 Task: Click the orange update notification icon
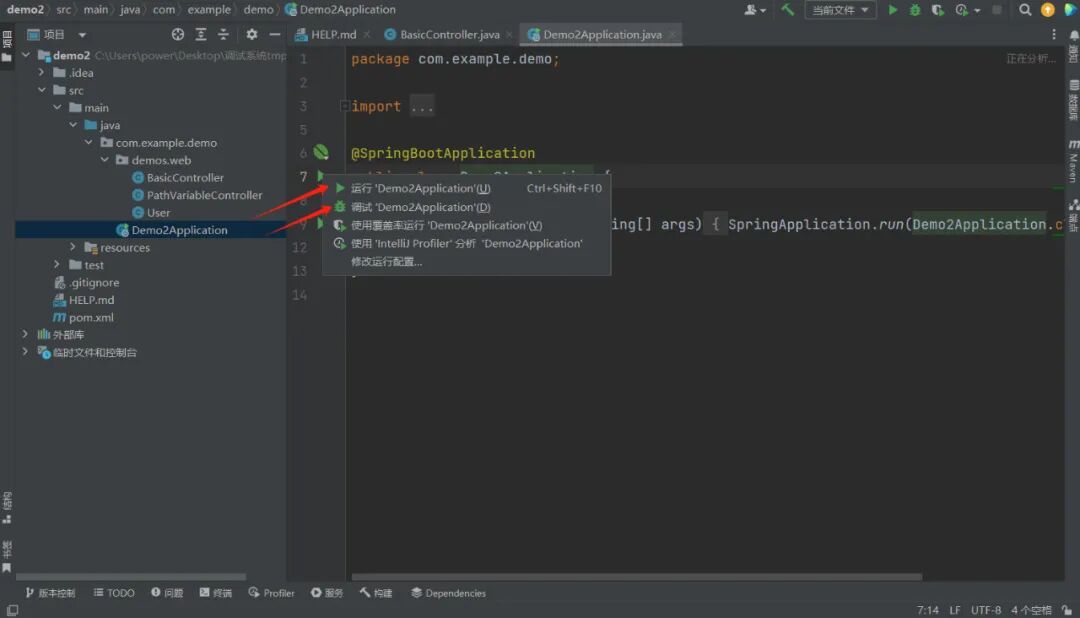pyautogui.click(x=1048, y=10)
